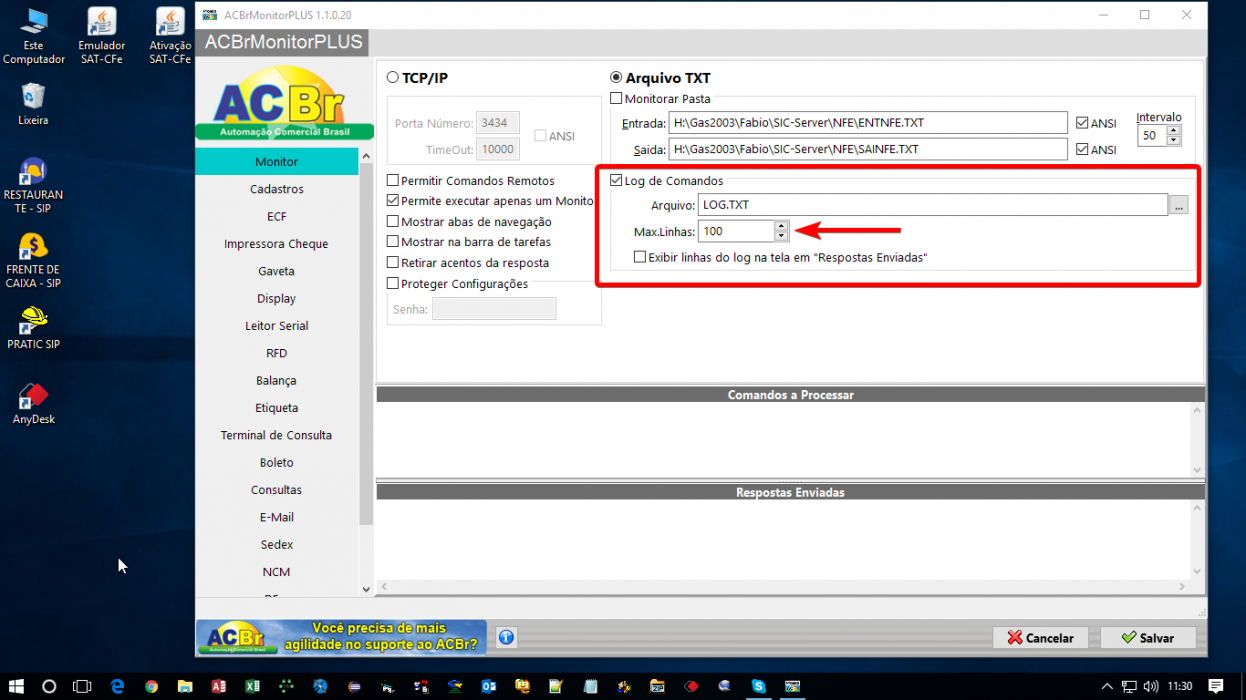Open the Ativação SAT-CFe desktop icon
Viewport: 1246px width, 700px height.
coord(170,36)
